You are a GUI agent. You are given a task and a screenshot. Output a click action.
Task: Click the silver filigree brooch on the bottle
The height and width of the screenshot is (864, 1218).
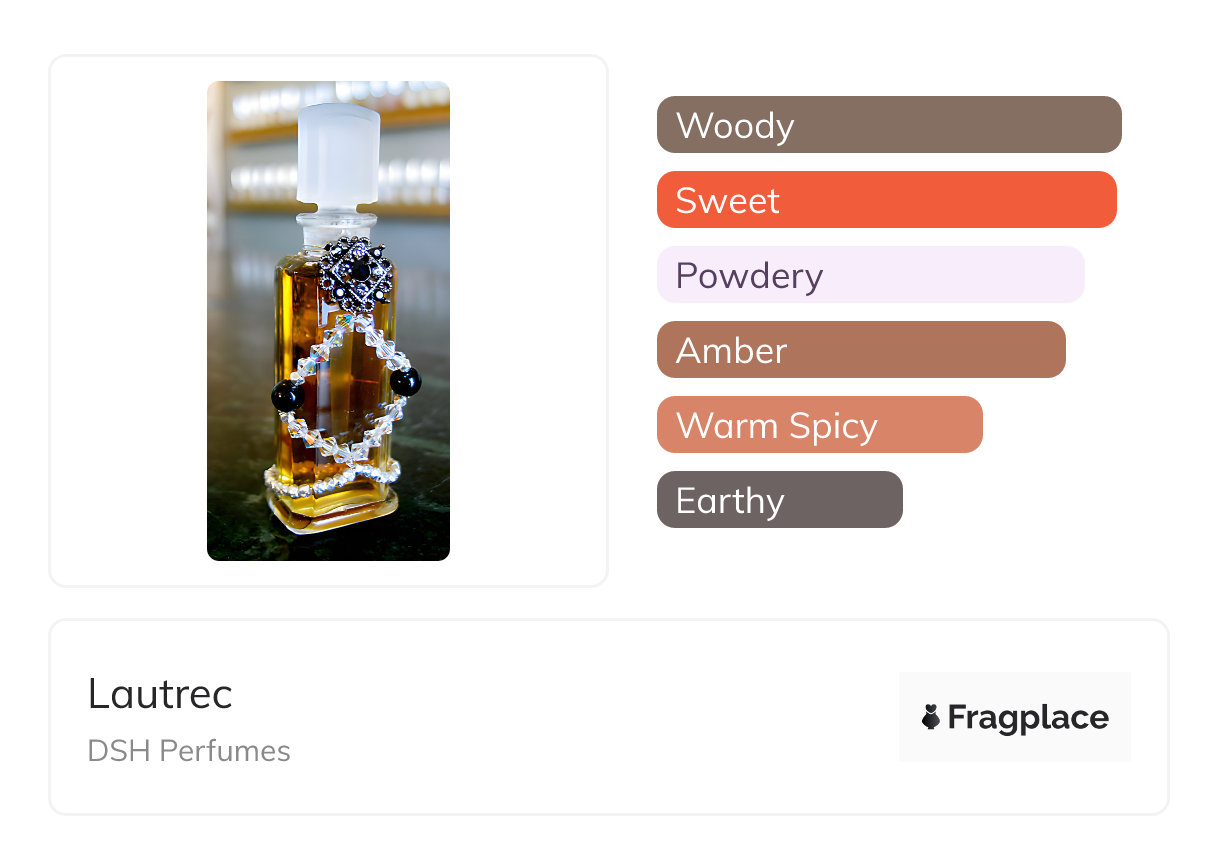[356, 274]
